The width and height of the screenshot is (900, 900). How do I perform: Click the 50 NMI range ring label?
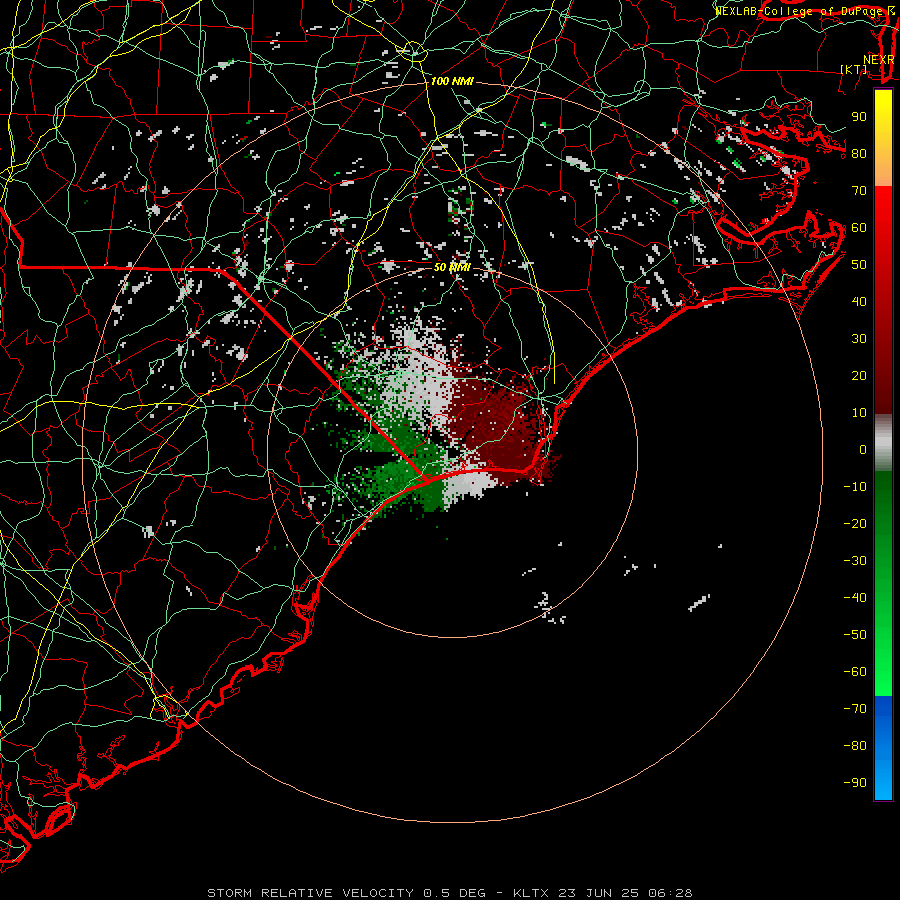tap(452, 267)
